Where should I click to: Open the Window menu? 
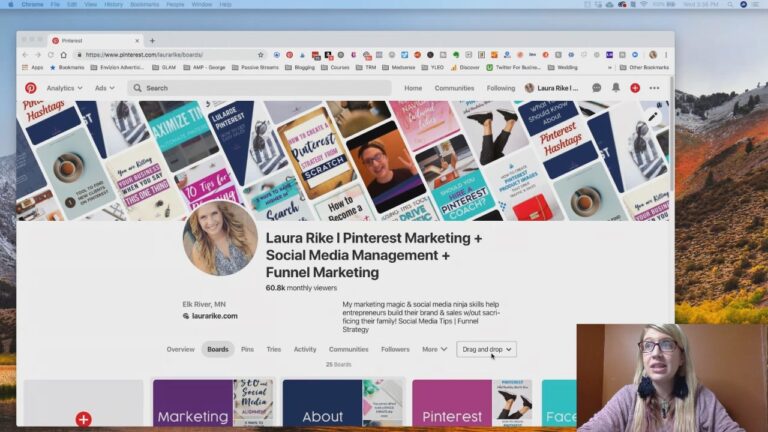[201, 4]
